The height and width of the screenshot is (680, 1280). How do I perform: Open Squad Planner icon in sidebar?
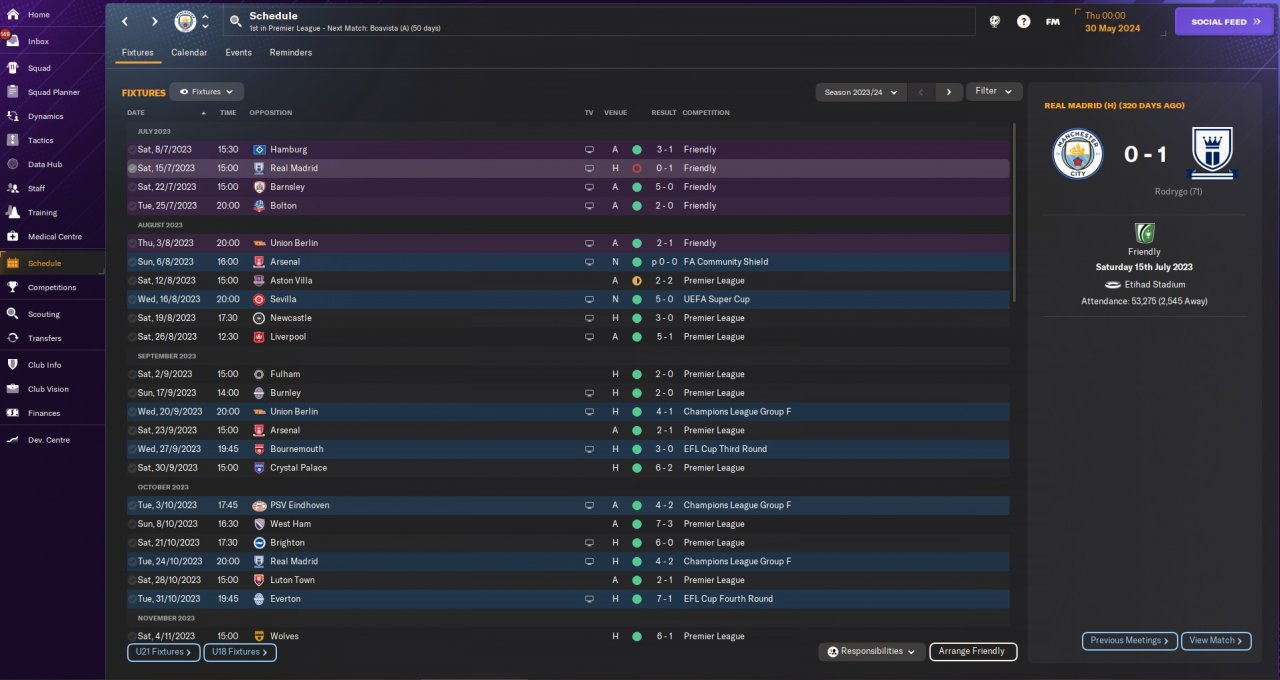point(13,92)
